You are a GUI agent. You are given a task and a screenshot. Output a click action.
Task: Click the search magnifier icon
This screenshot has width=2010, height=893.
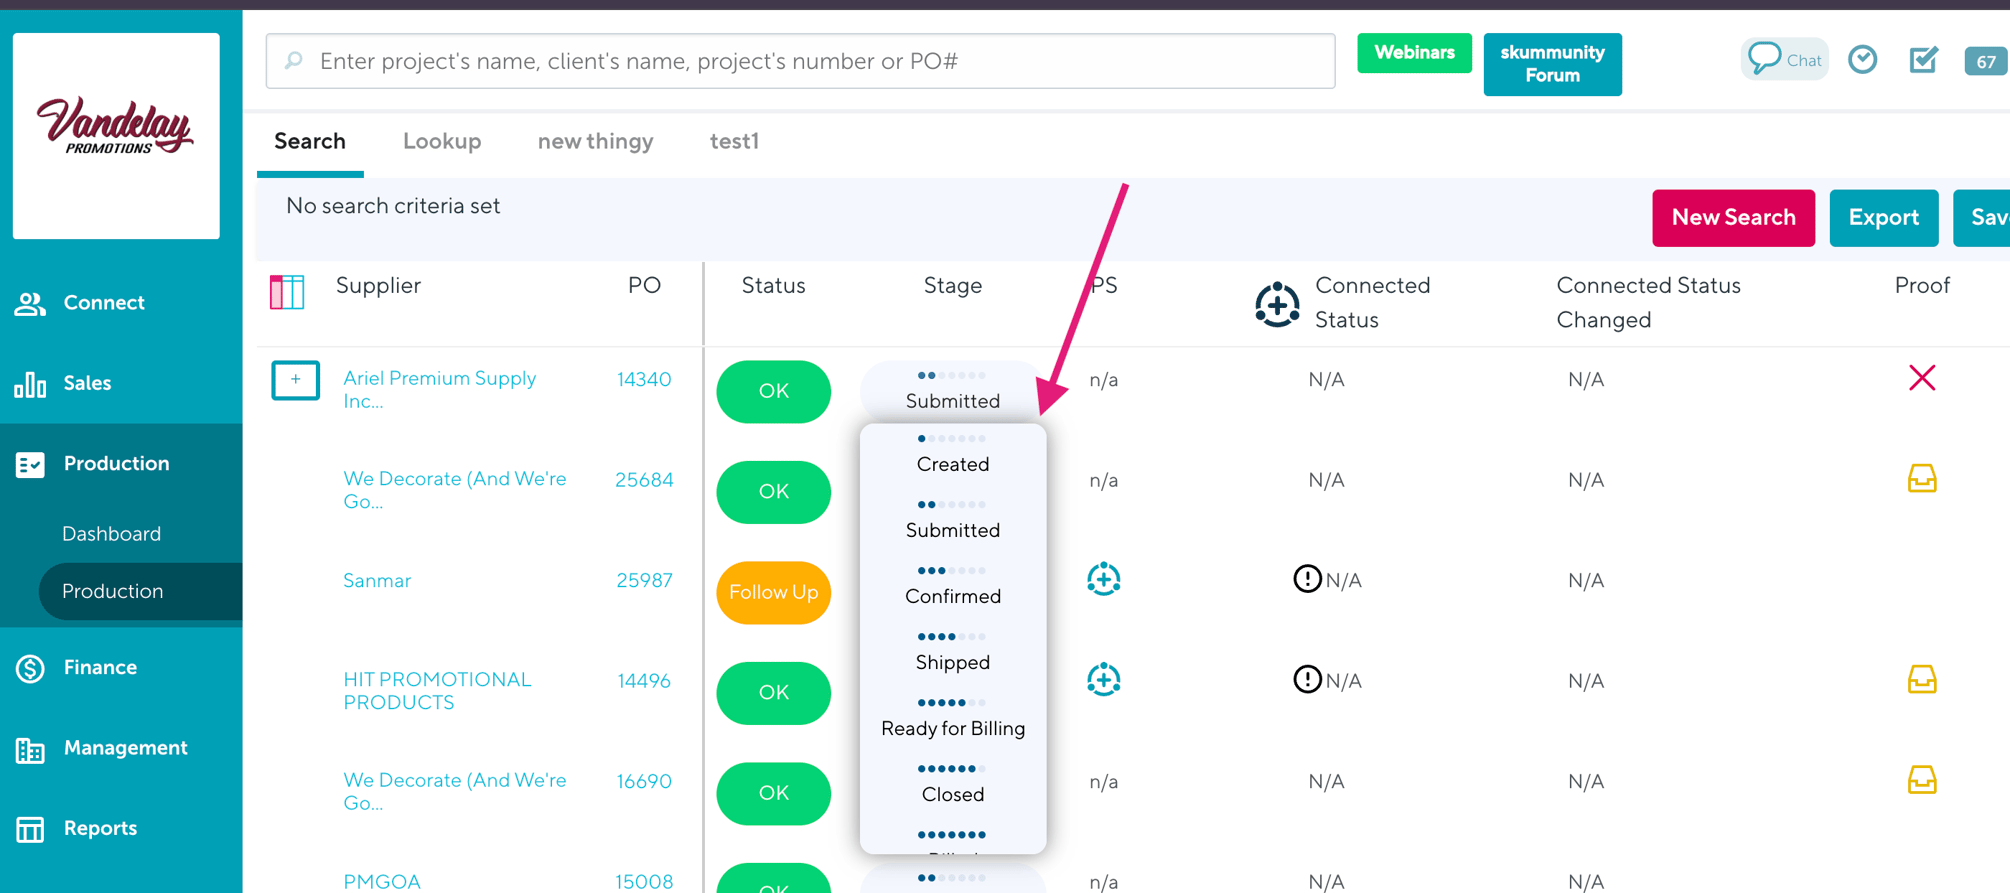(x=294, y=60)
